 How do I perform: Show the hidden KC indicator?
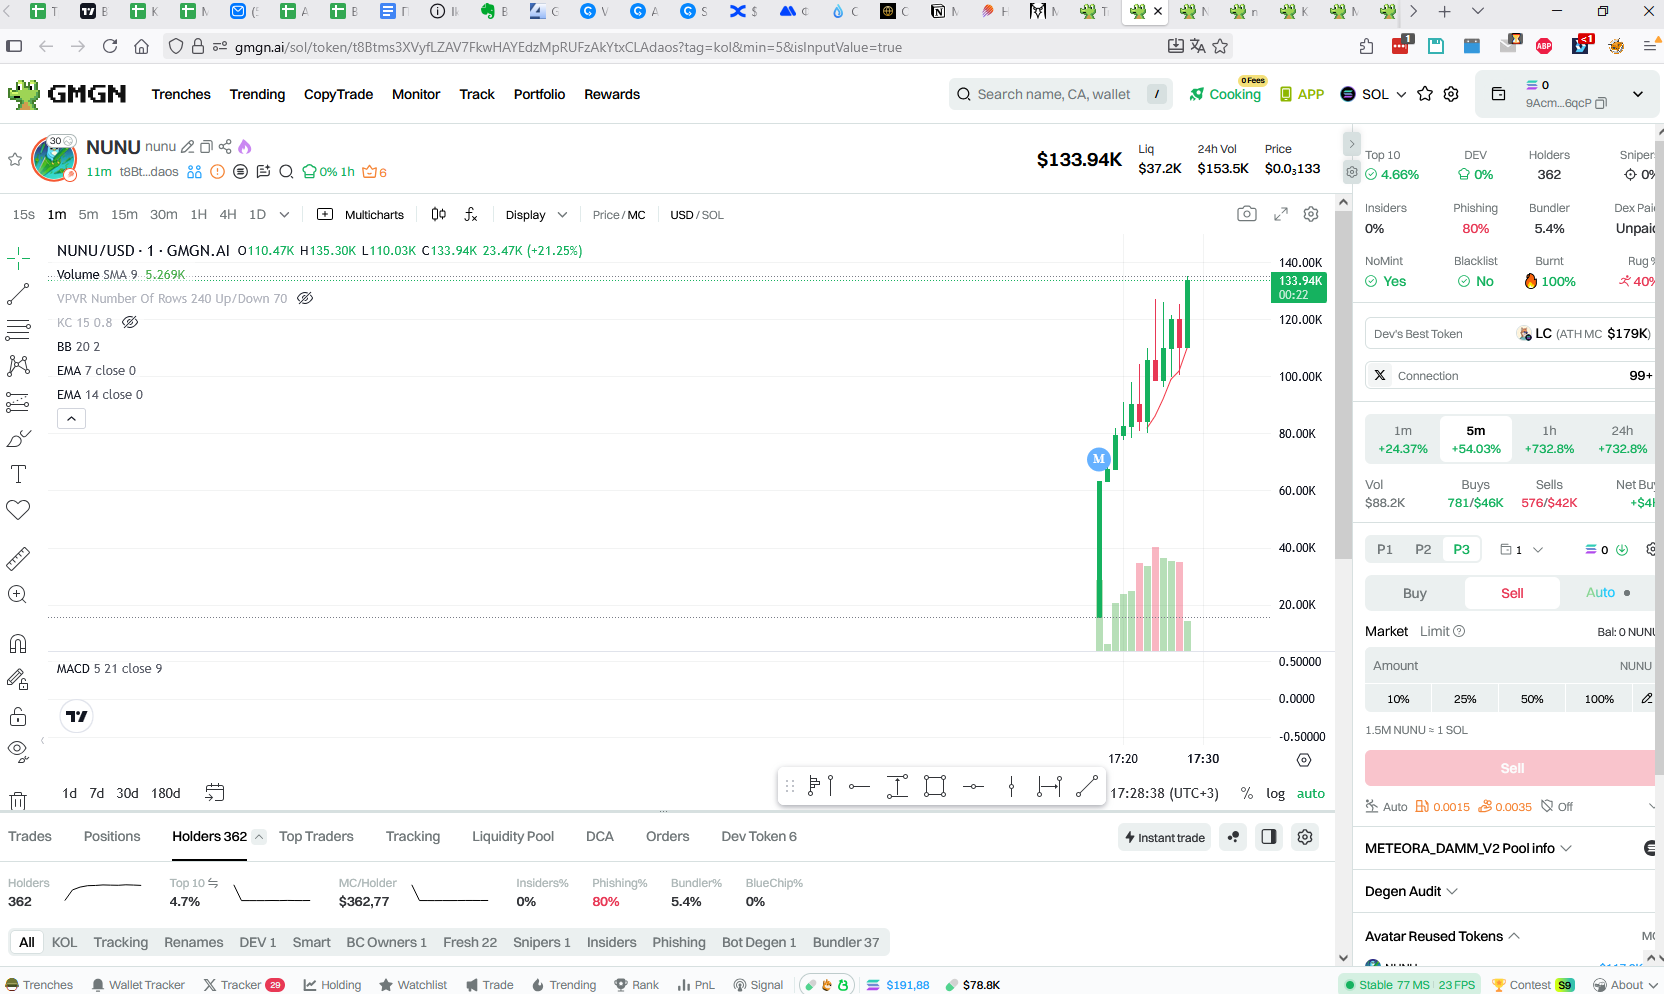pyautogui.click(x=130, y=322)
